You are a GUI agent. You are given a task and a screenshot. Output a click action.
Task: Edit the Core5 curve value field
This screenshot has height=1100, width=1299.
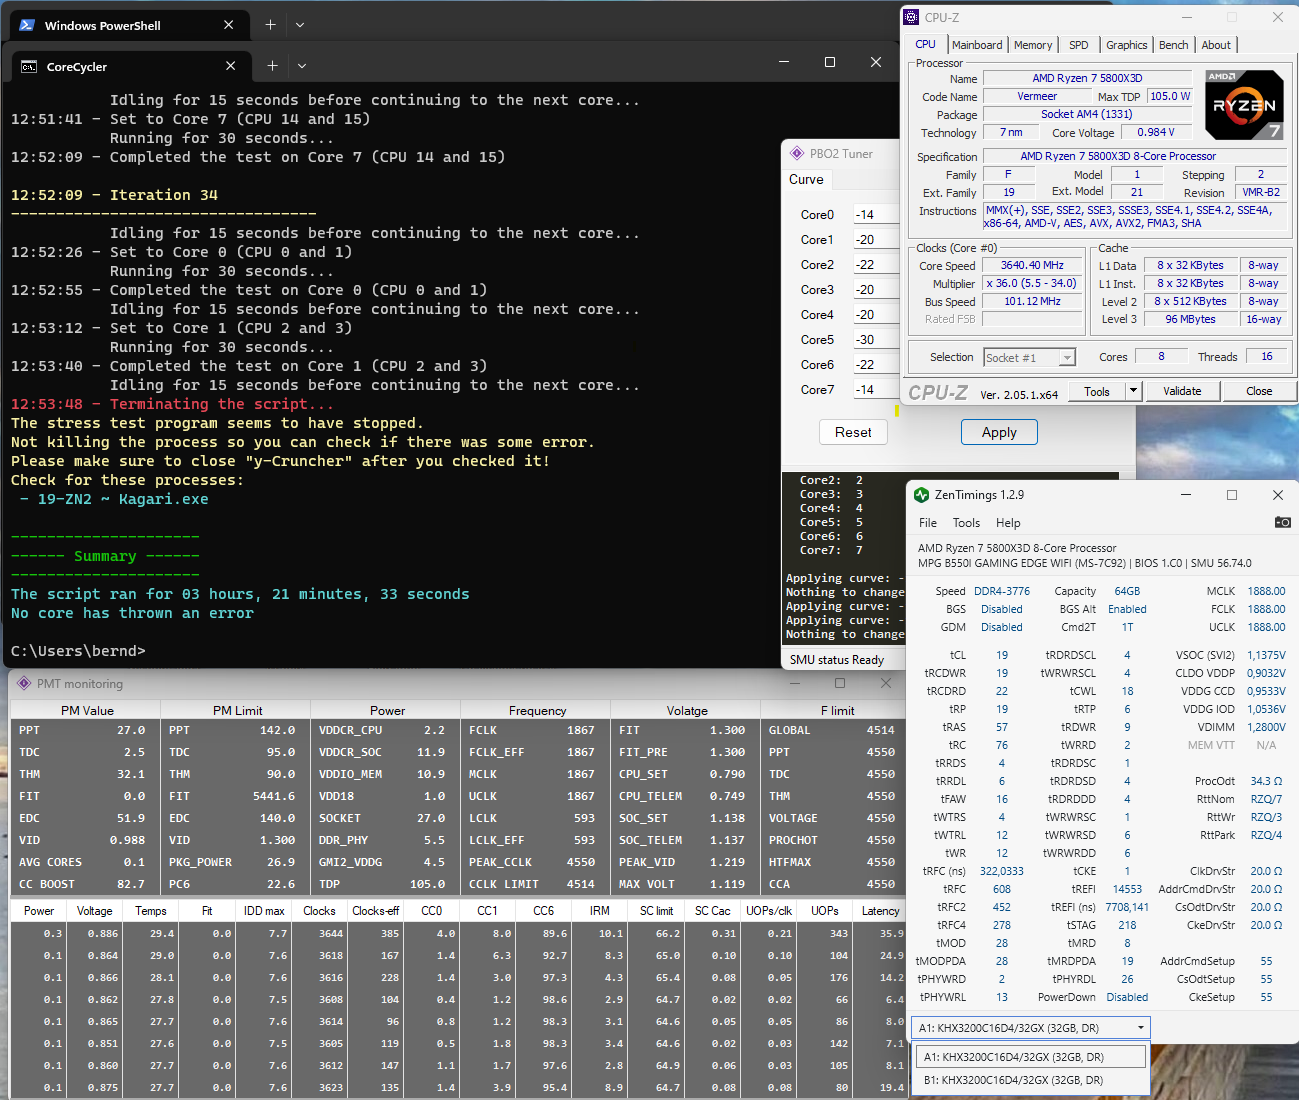pyautogui.click(x=877, y=340)
